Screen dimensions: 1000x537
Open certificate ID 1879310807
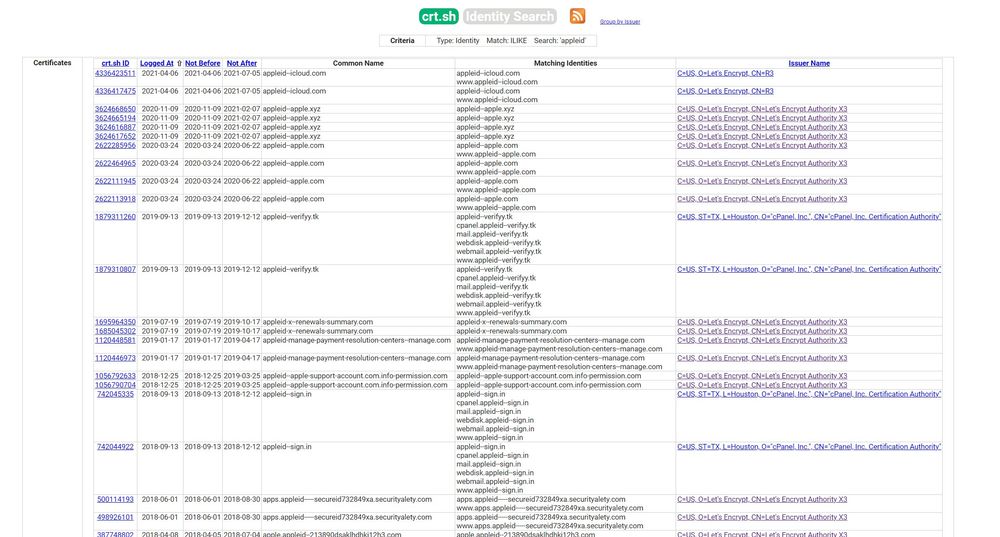coord(115,269)
